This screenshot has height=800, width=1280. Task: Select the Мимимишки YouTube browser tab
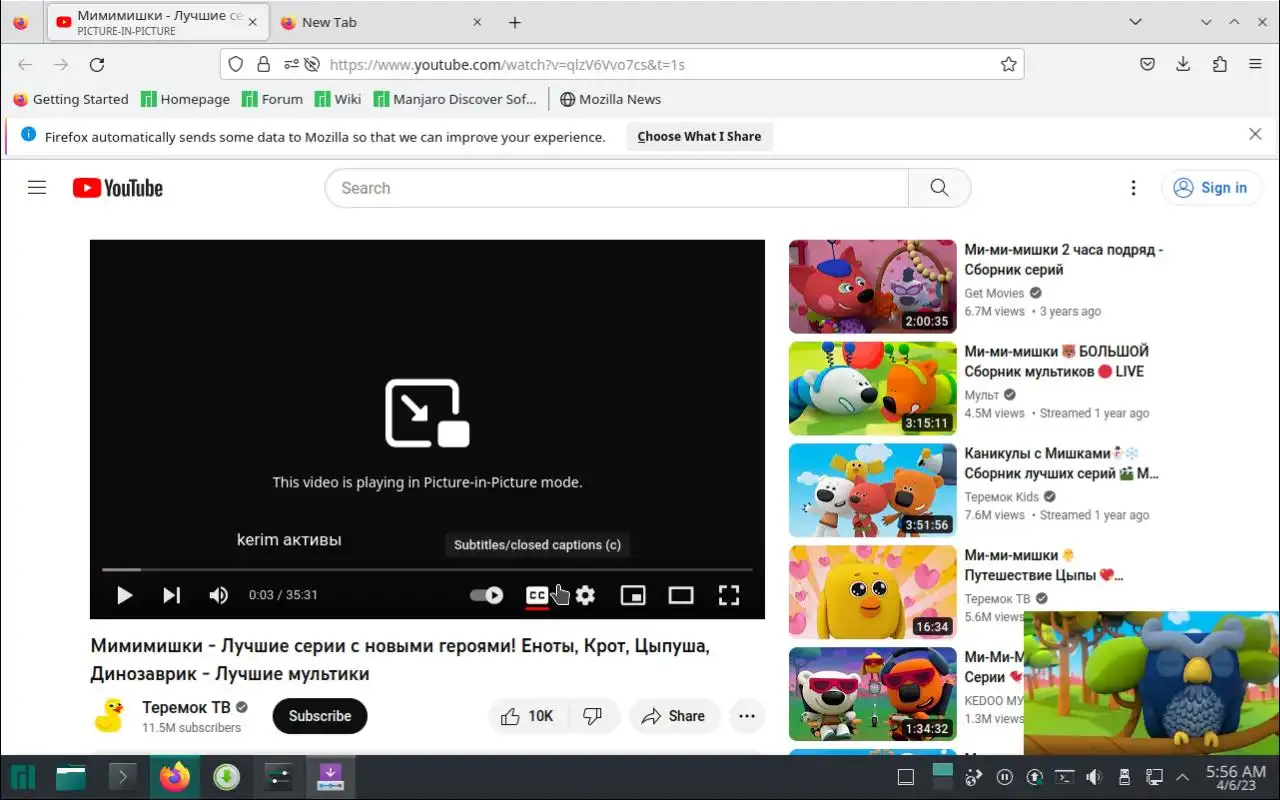[x=158, y=22]
